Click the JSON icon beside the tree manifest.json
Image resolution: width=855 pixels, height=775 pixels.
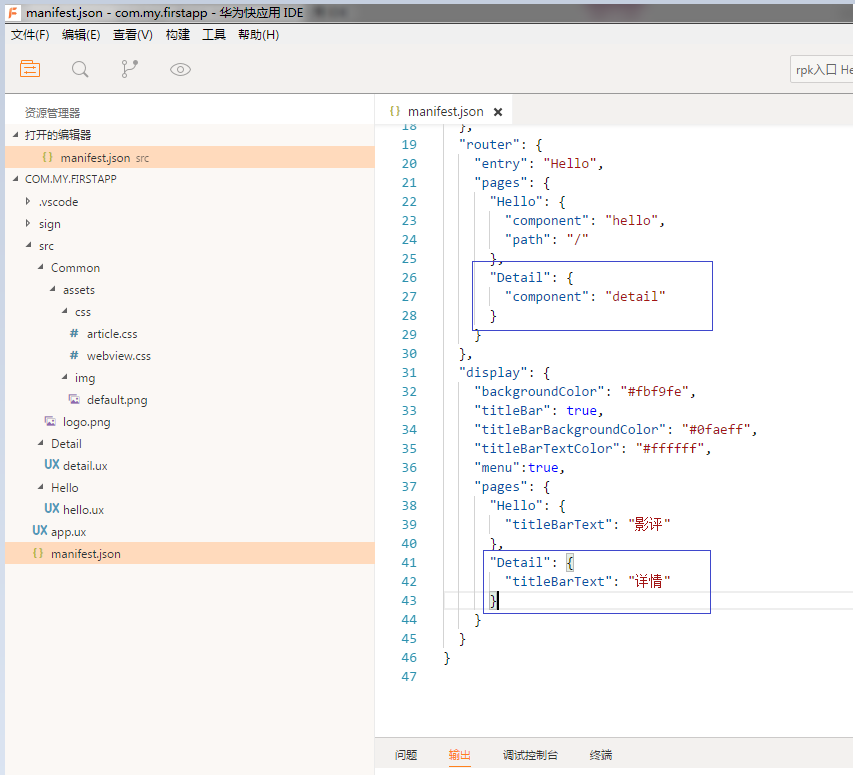(x=38, y=553)
